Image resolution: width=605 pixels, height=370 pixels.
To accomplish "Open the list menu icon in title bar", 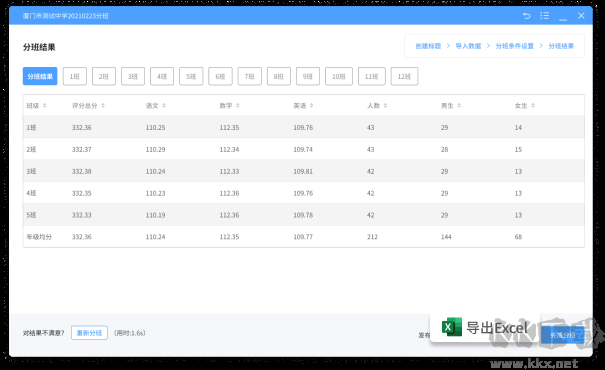I will (x=544, y=16).
